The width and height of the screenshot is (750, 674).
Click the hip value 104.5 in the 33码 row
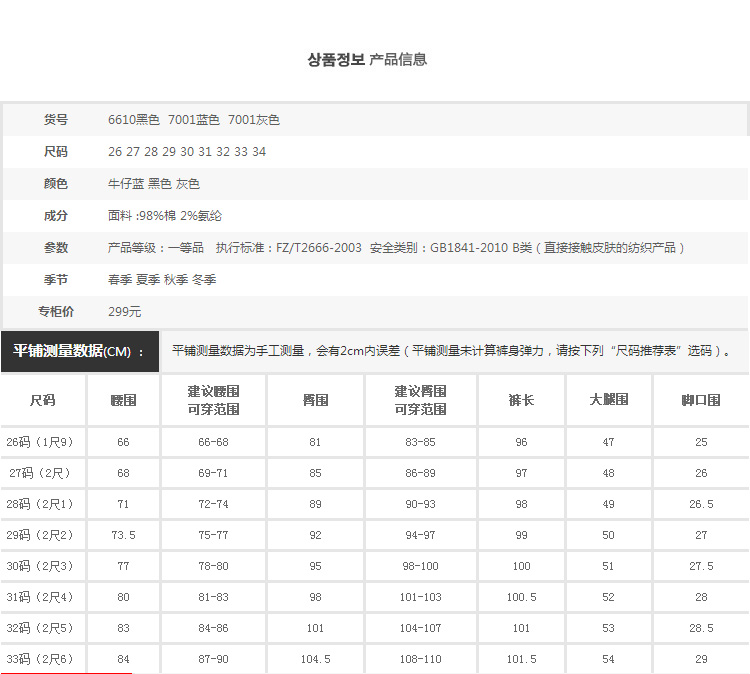[x=315, y=659]
